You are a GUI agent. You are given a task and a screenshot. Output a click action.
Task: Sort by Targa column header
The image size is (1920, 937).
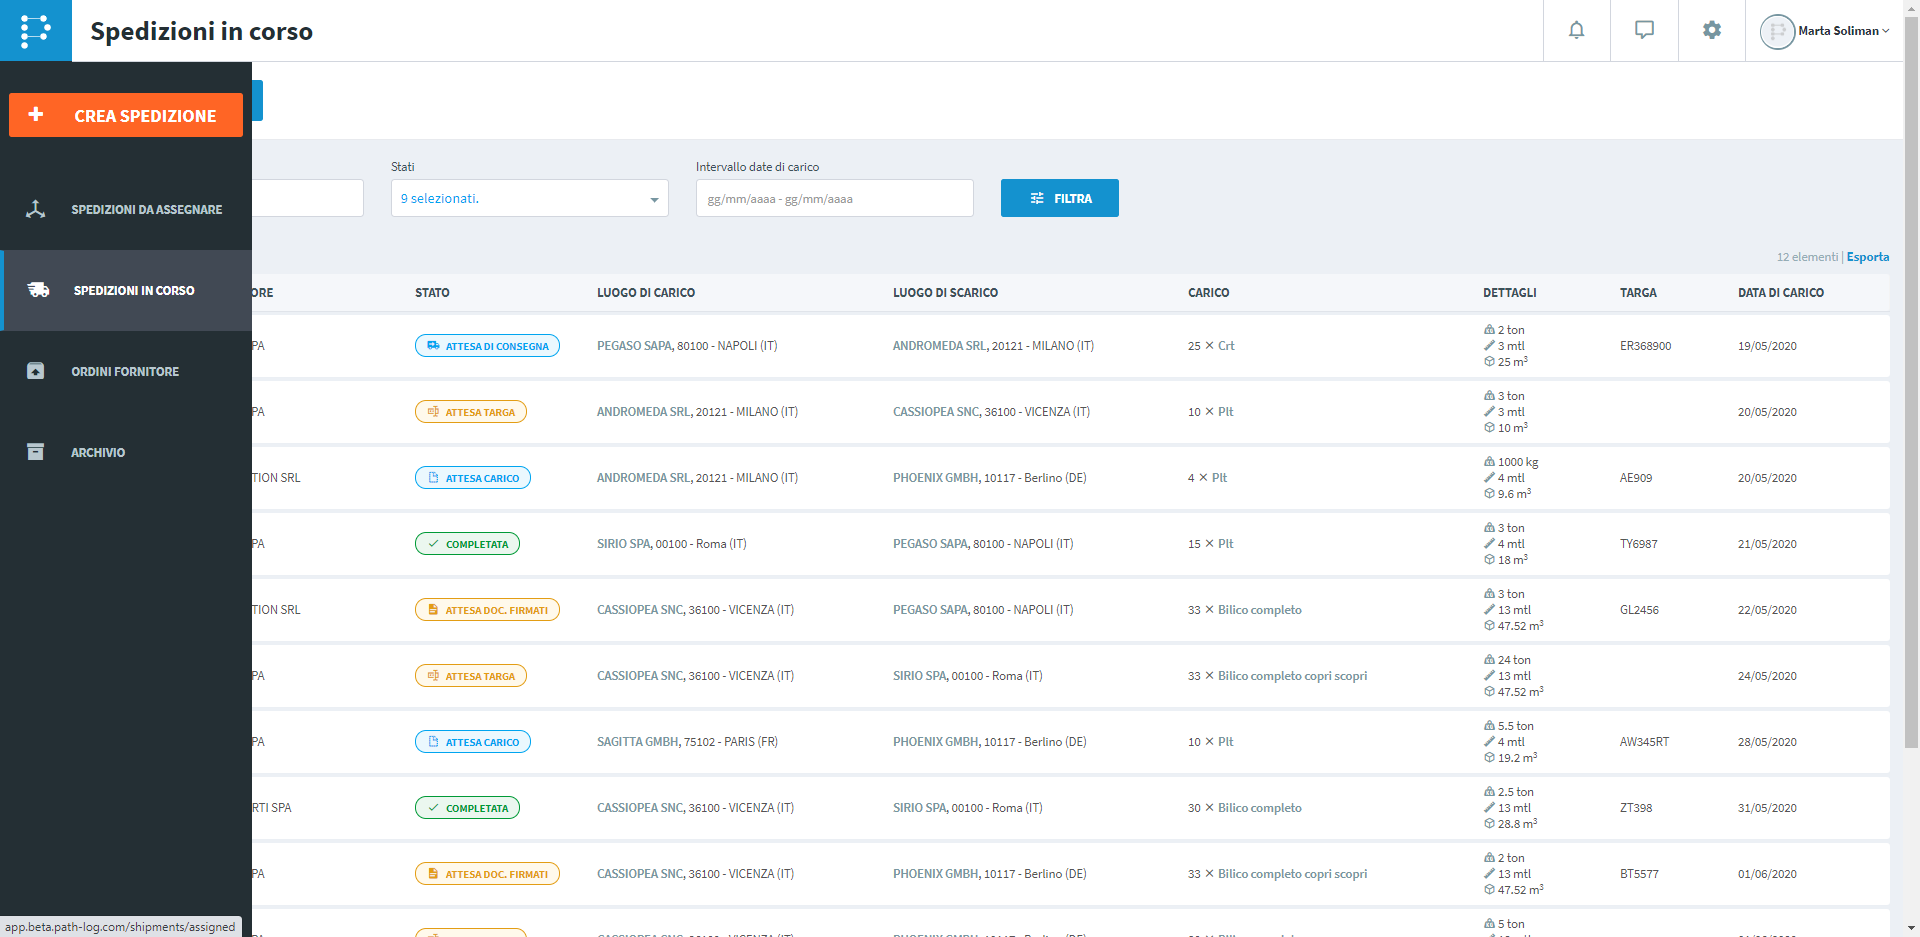(x=1638, y=293)
